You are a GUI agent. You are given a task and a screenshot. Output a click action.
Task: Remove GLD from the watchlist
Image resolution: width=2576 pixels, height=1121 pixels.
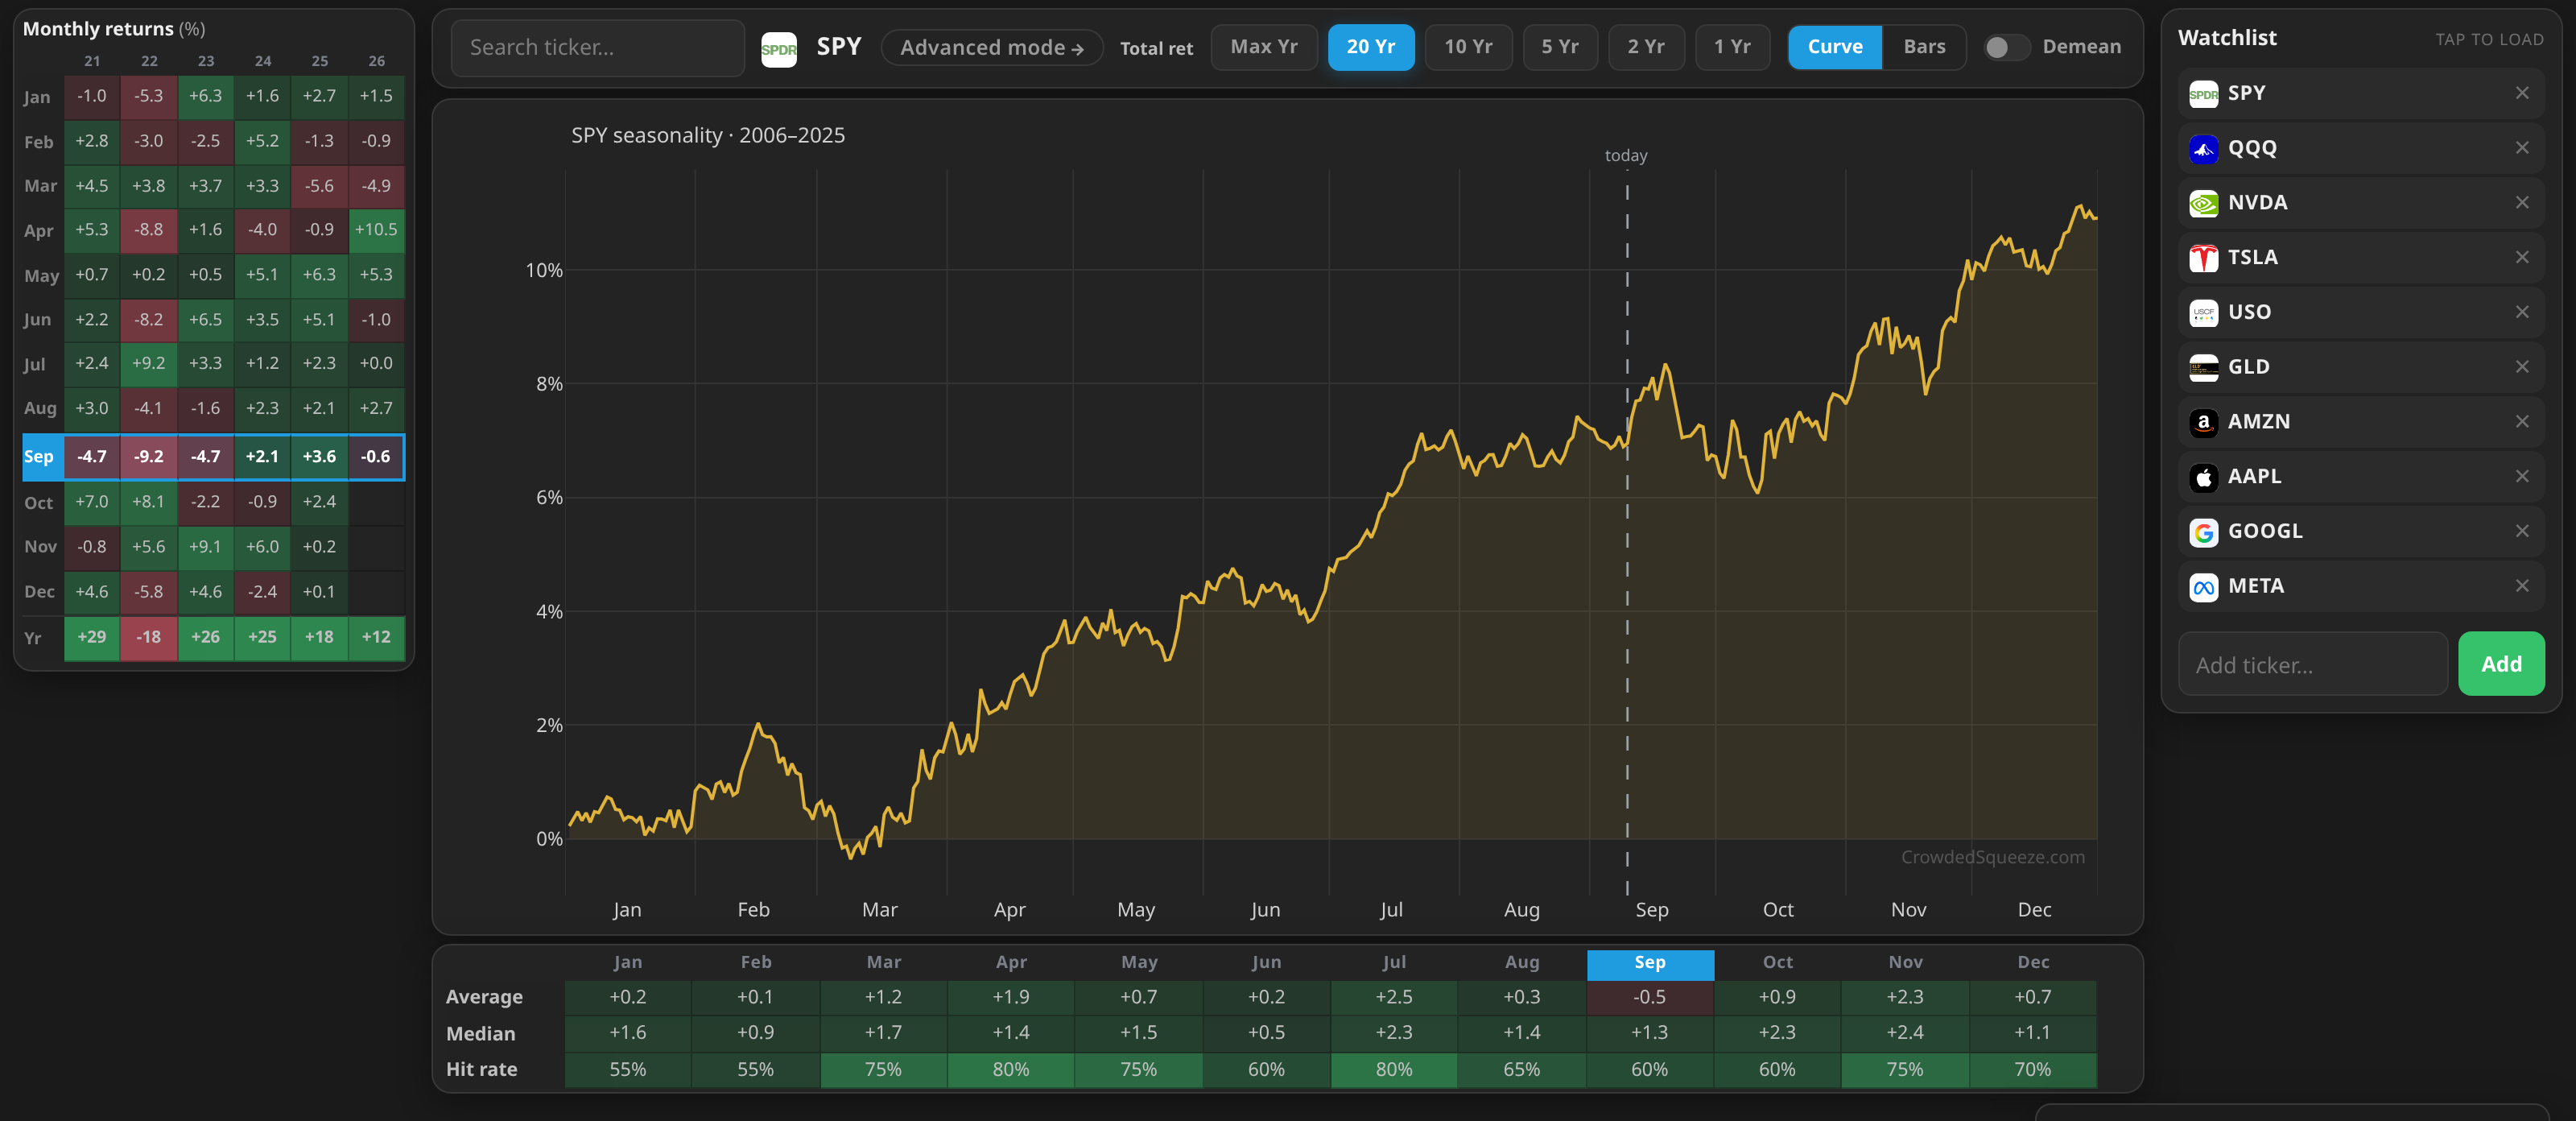coord(2521,367)
